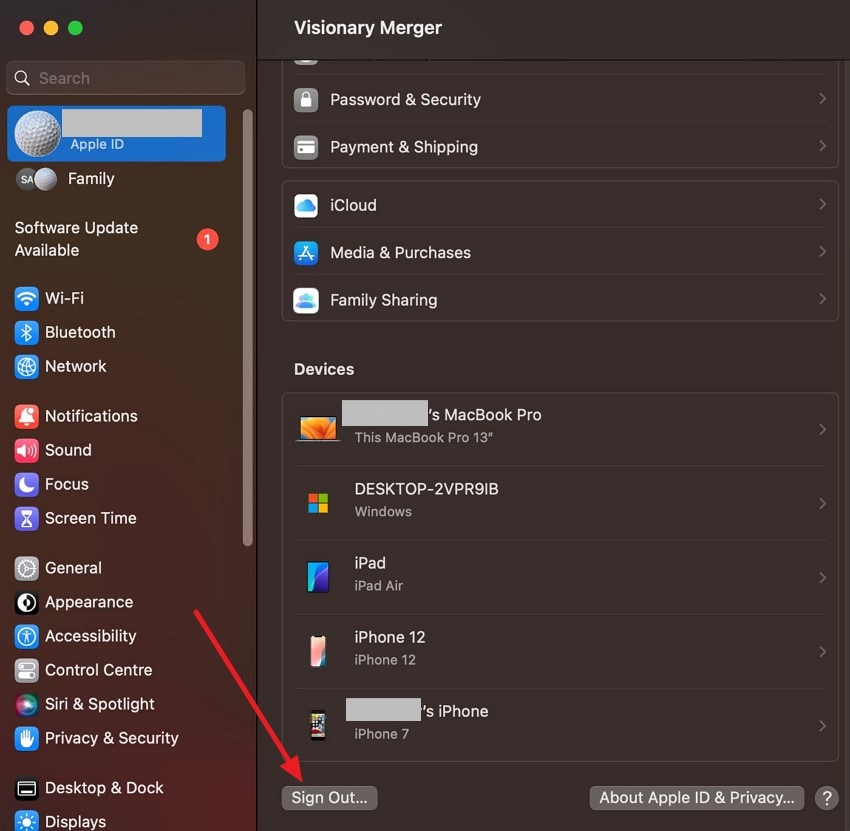Click the "Devices" section heading
The height and width of the screenshot is (831, 850).
pyautogui.click(x=324, y=369)
